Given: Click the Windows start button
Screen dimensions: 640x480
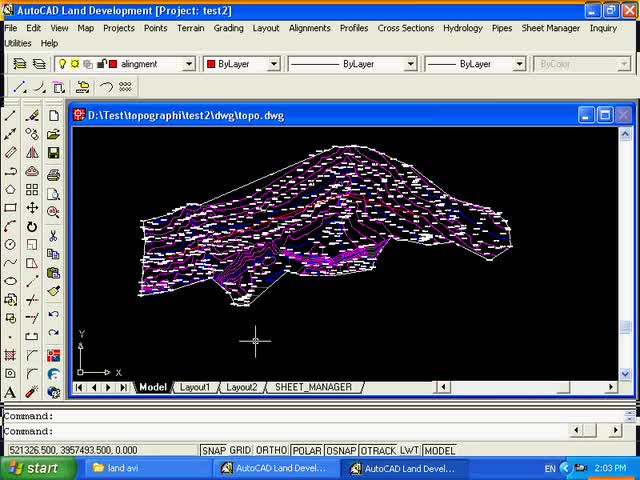Looking at the screenshot, I should [38, 468].
